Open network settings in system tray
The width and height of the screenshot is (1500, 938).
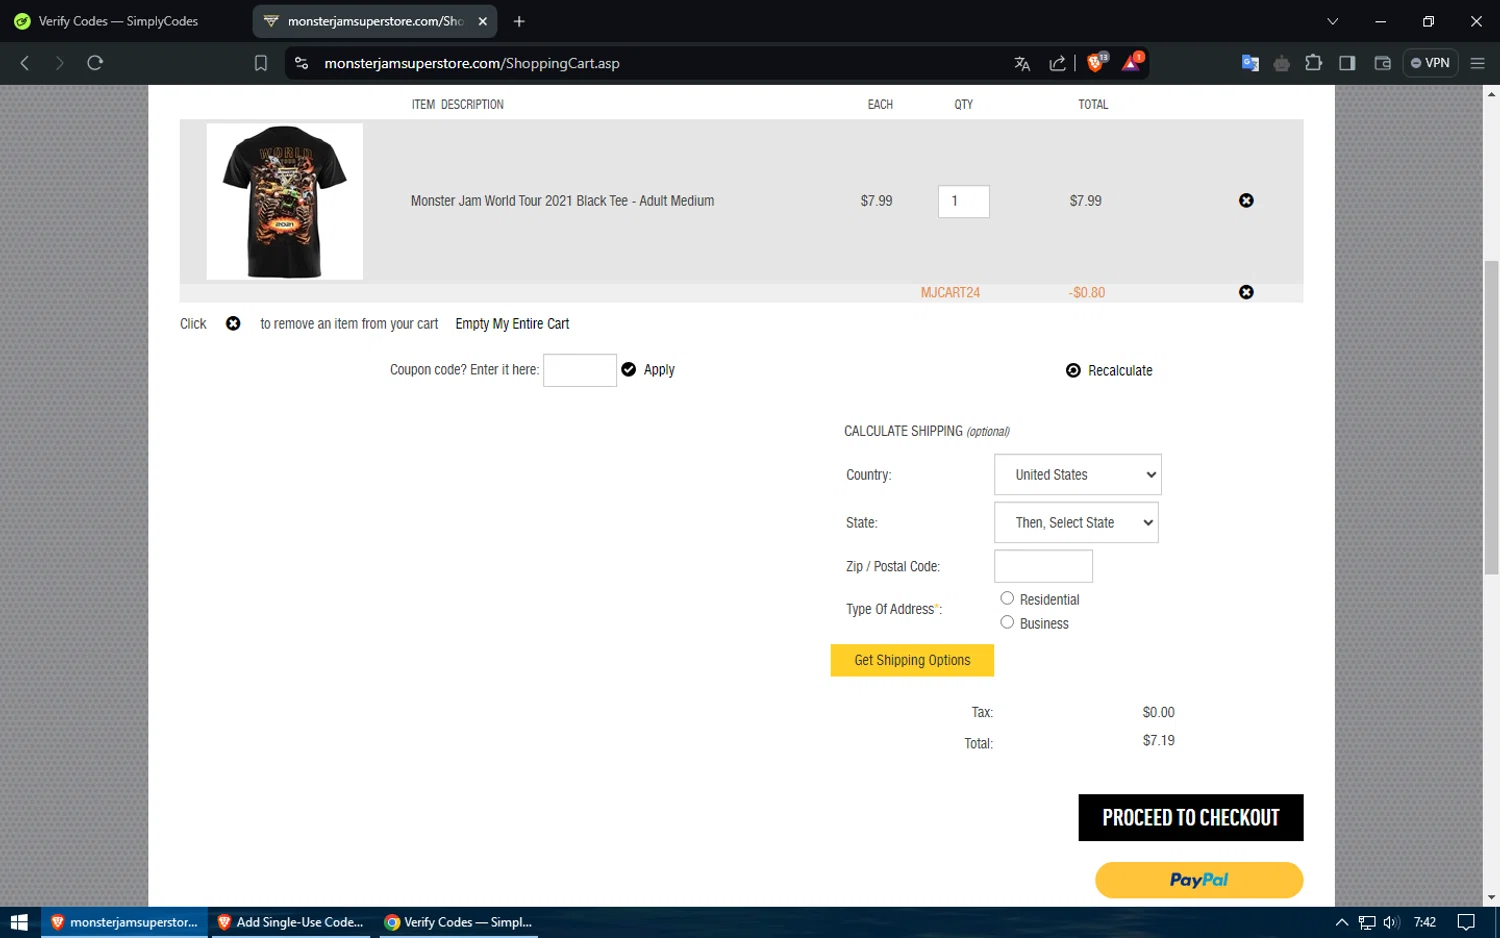coord(1367,922)
